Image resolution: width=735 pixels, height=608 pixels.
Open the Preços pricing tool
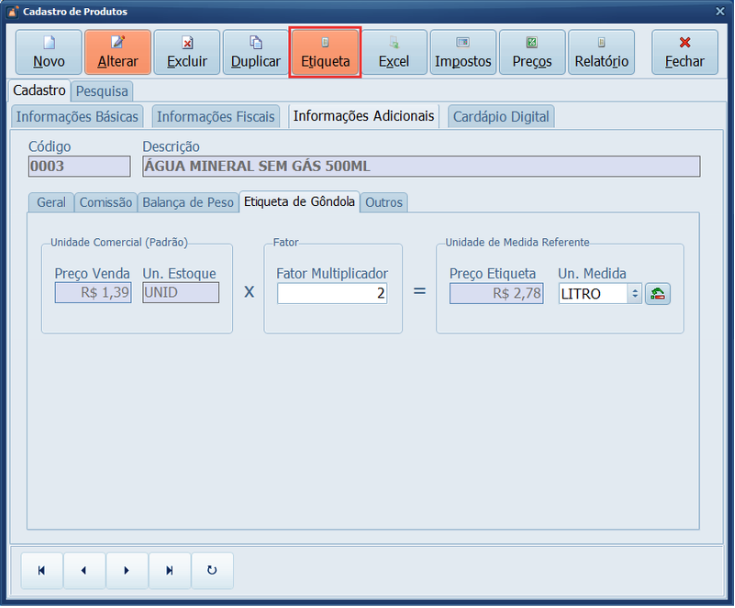click(532, 52)
